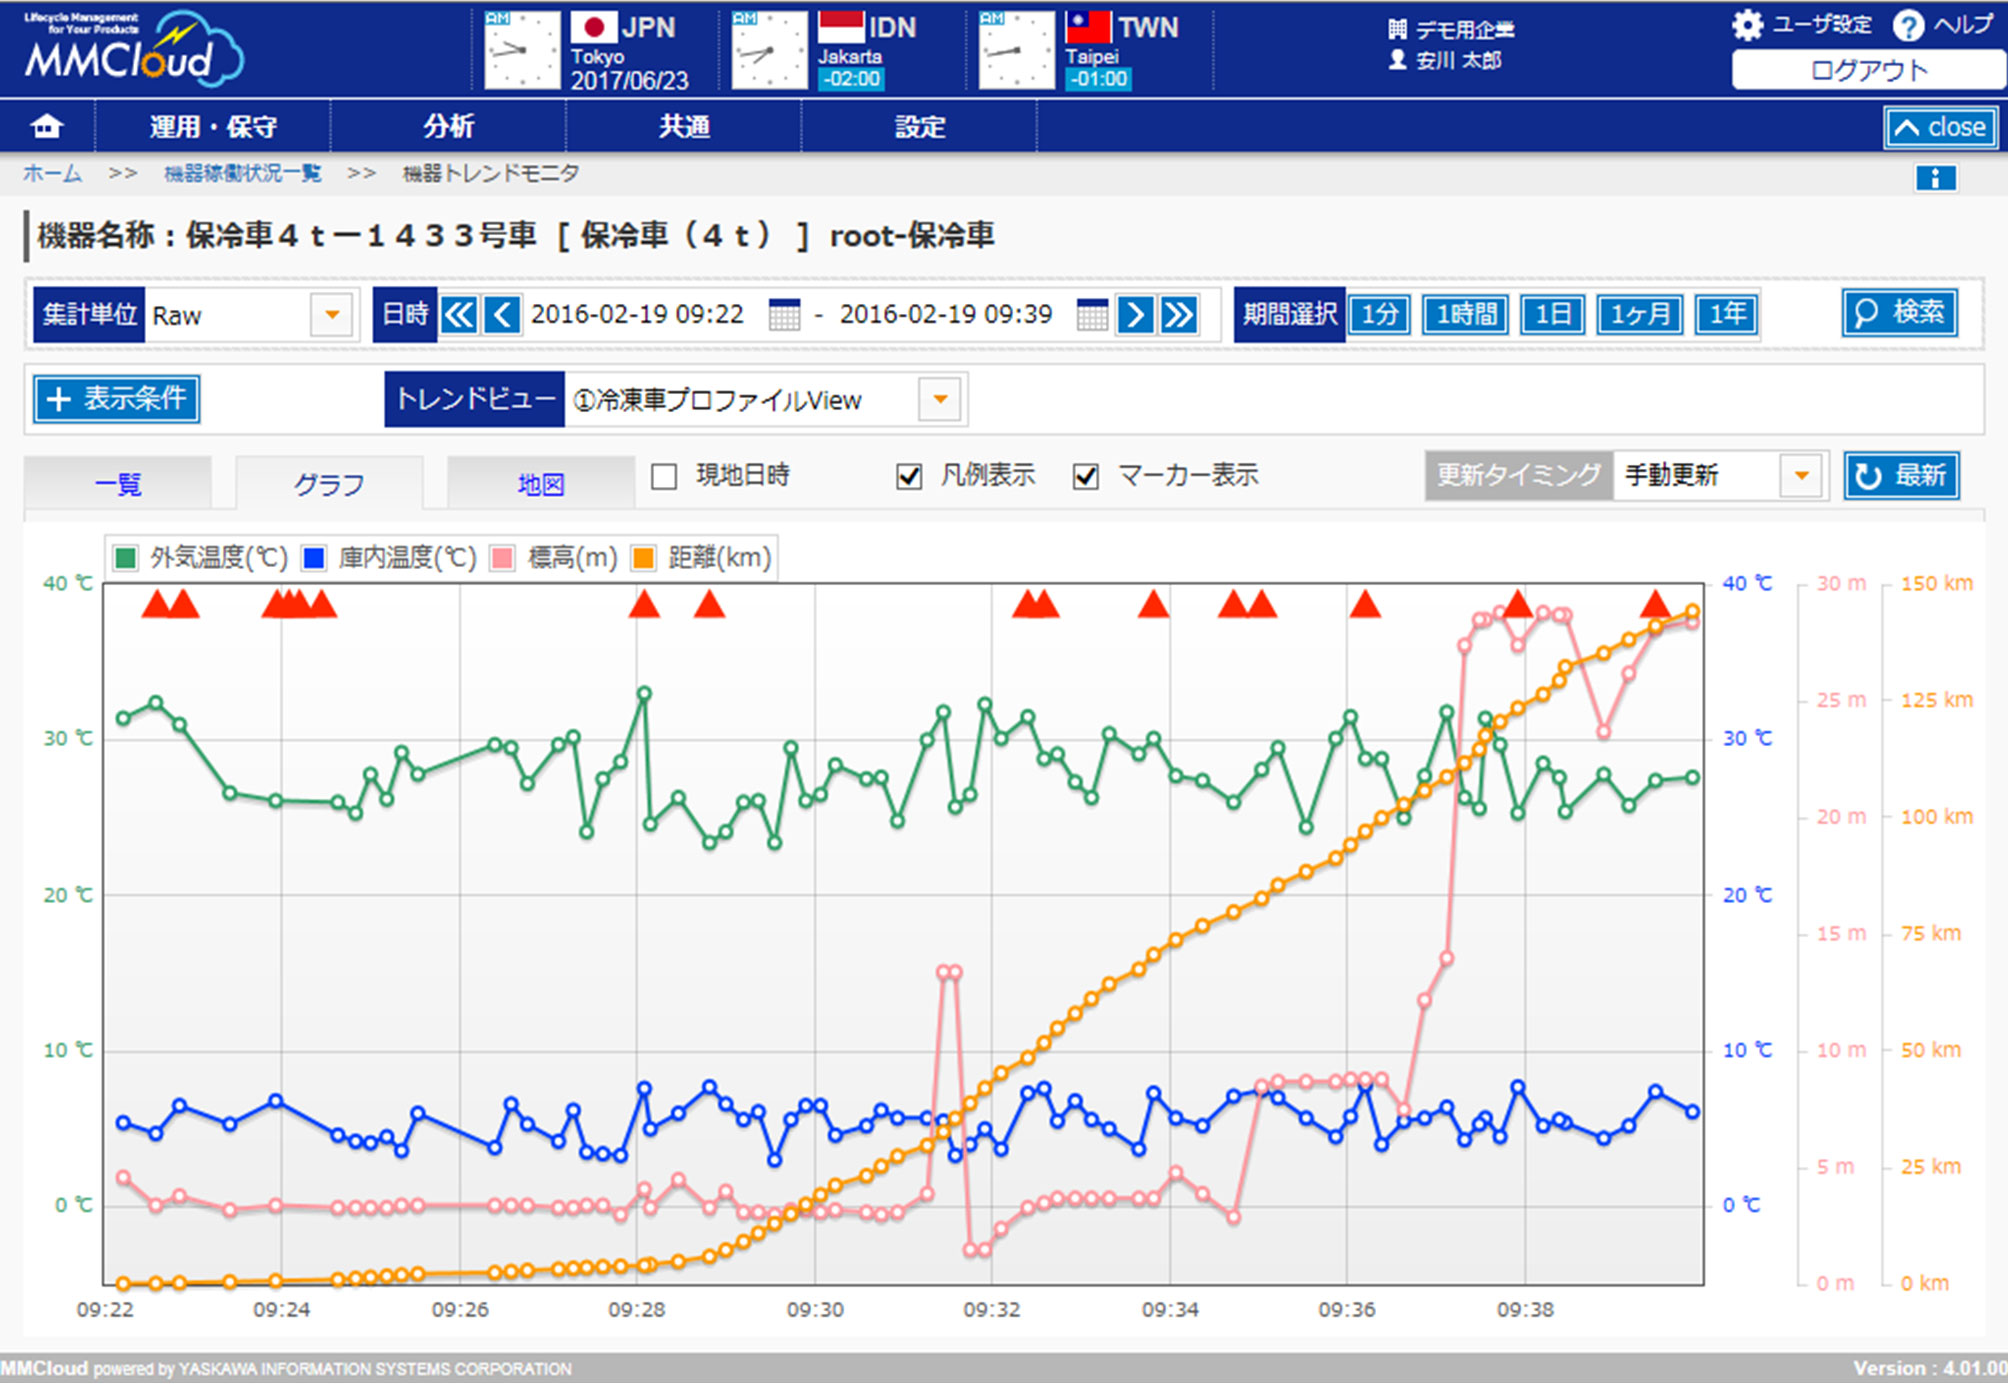Click the Taipei clock icon
The width and height of the screenshot is (2008, 1384).
click(x=1016, y=50)
